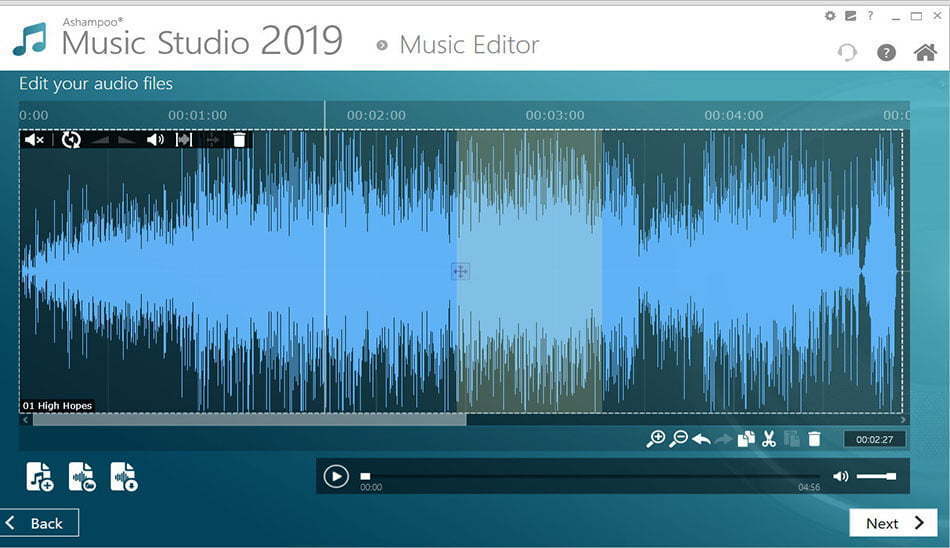Go Back to previous step
Viewport: 950px width, 548px height.
click(39, 523)
